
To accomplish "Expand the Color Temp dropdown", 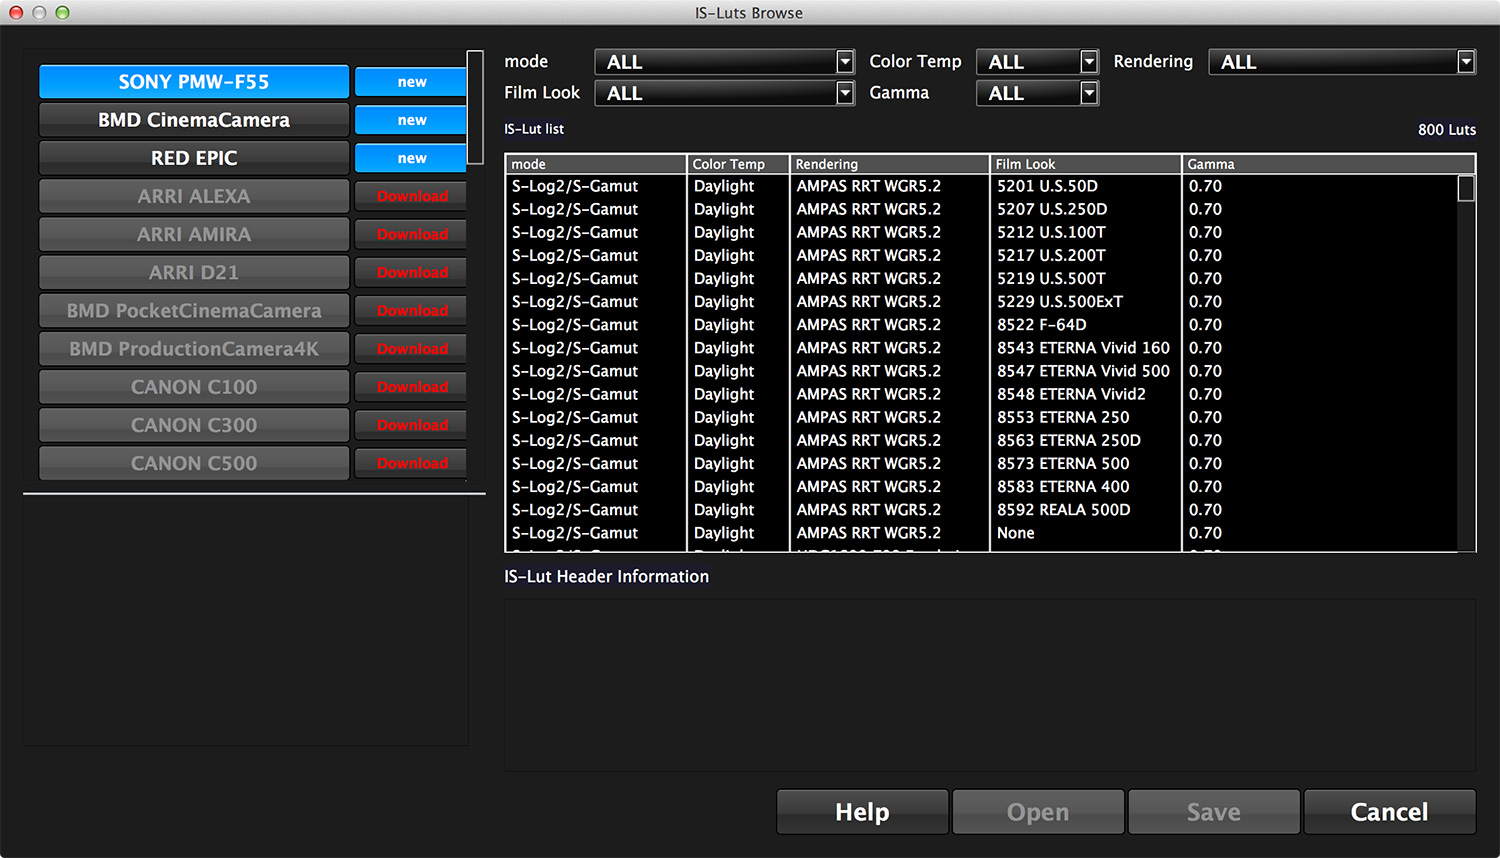I will click(1037, 62).
